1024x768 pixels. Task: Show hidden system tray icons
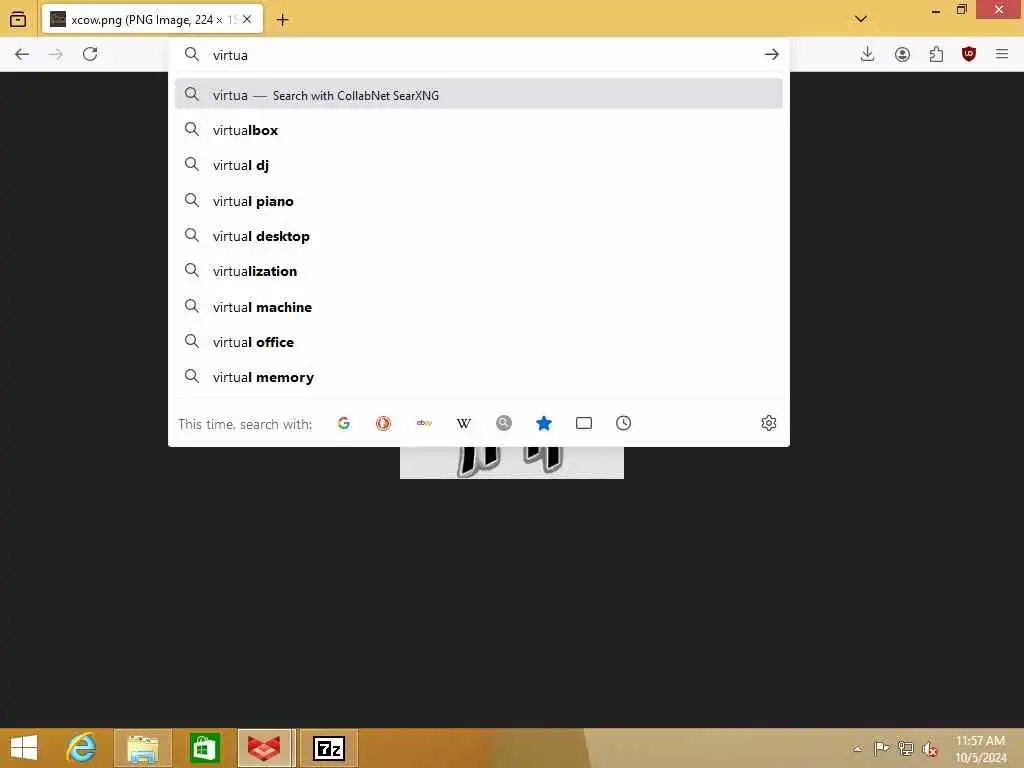point(857,748)
